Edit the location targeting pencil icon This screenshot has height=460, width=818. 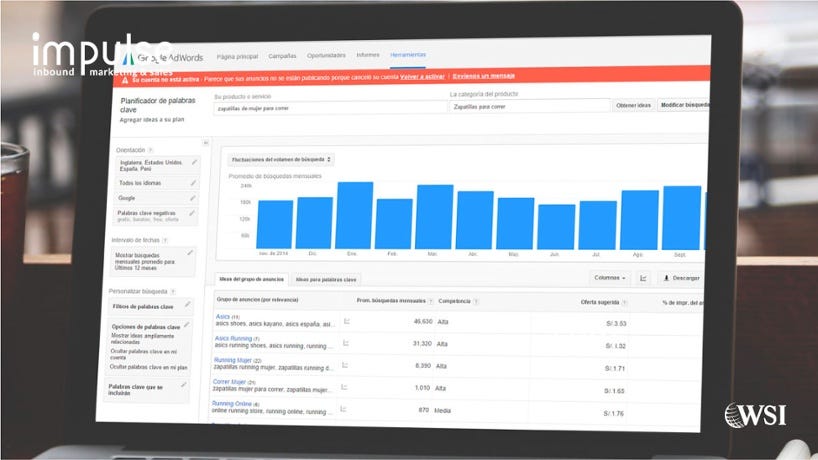[x=194, y=163]
